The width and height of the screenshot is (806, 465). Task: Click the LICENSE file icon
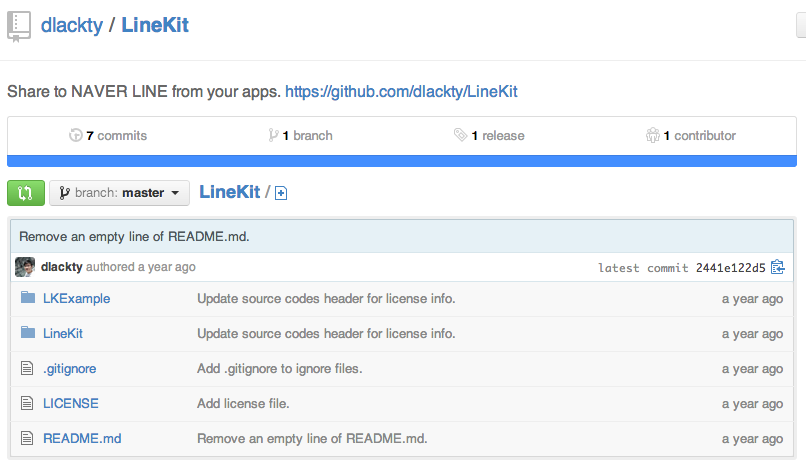27,403
